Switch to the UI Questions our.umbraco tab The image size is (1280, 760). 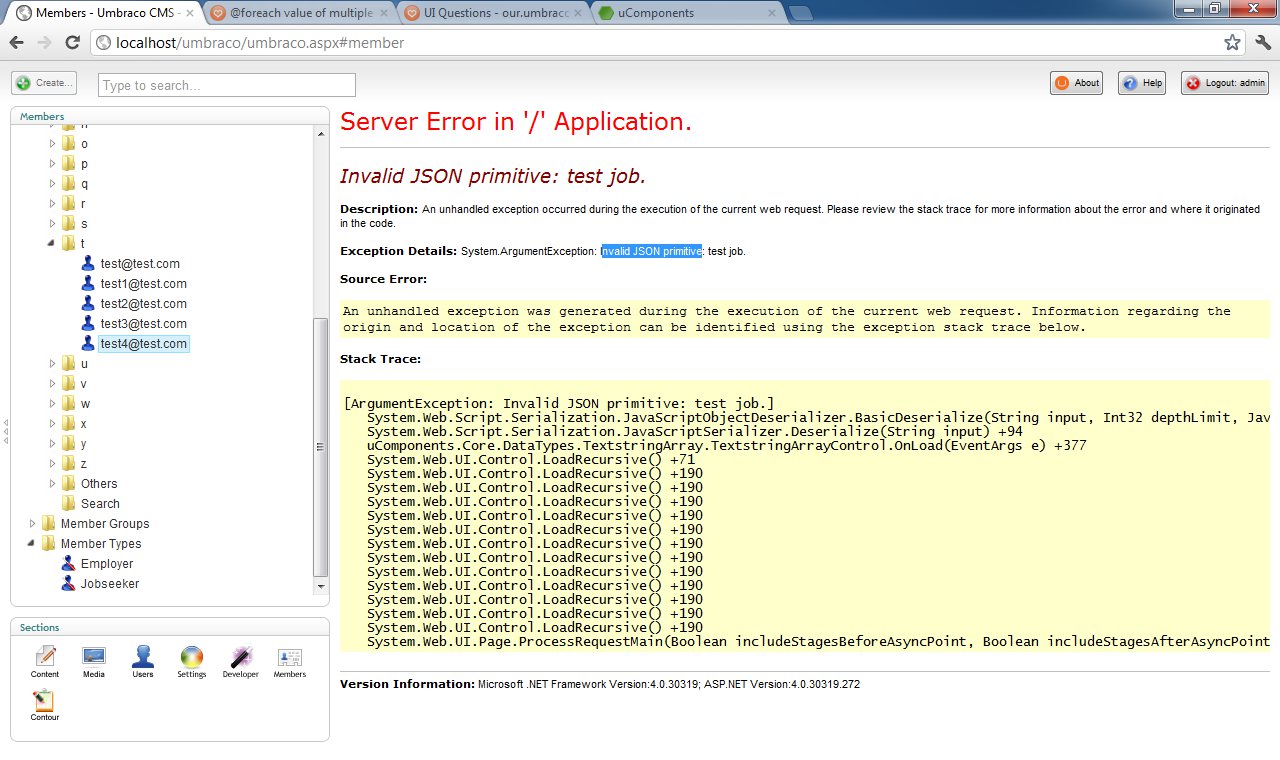[x=493, y=13]
